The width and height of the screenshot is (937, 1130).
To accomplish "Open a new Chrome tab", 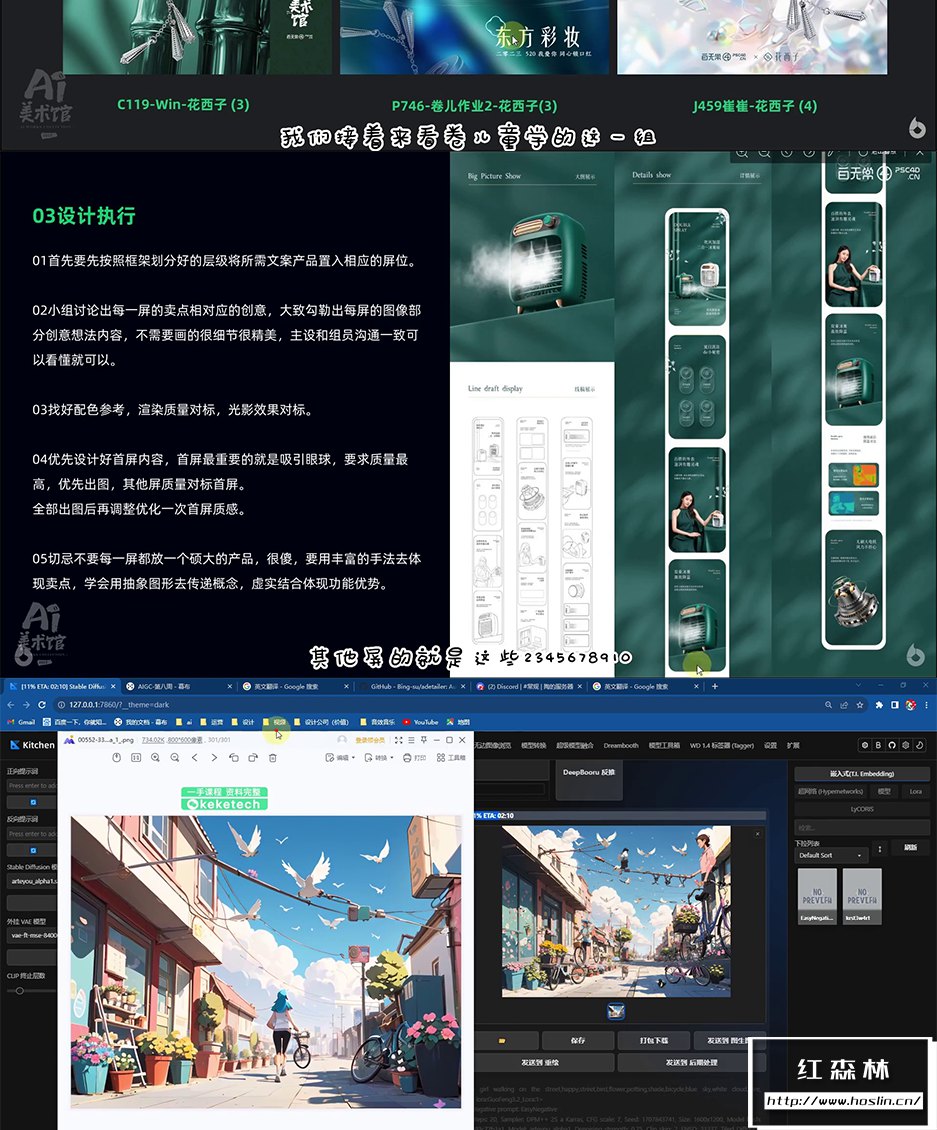I will pos(715,687).
